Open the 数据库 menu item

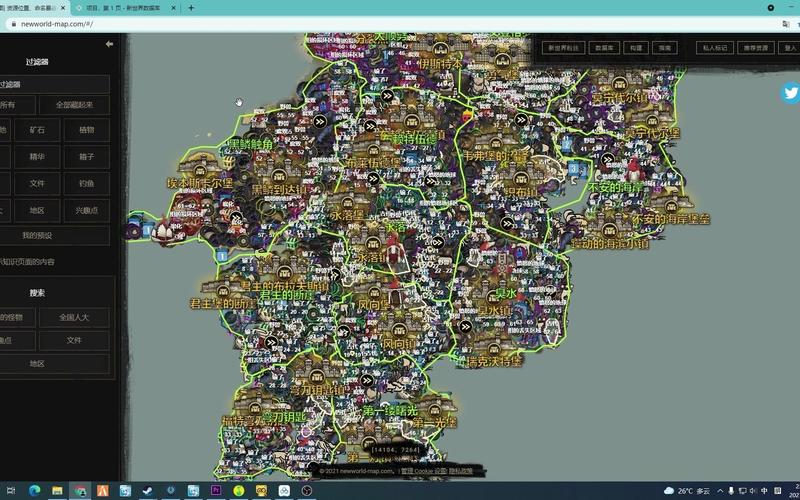(604, 47)
